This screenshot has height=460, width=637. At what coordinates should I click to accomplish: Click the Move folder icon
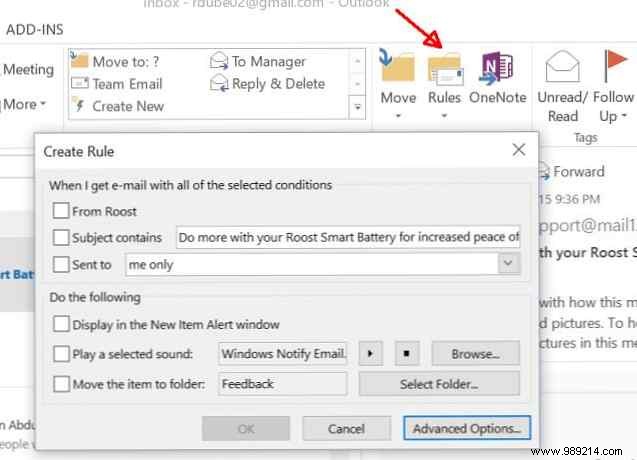tap(397, 67)
